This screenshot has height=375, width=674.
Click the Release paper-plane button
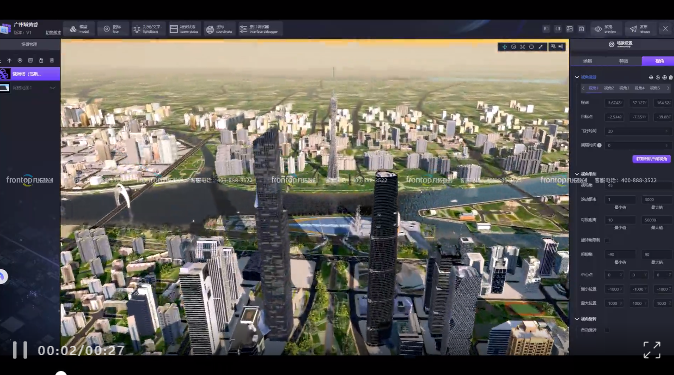640,29
